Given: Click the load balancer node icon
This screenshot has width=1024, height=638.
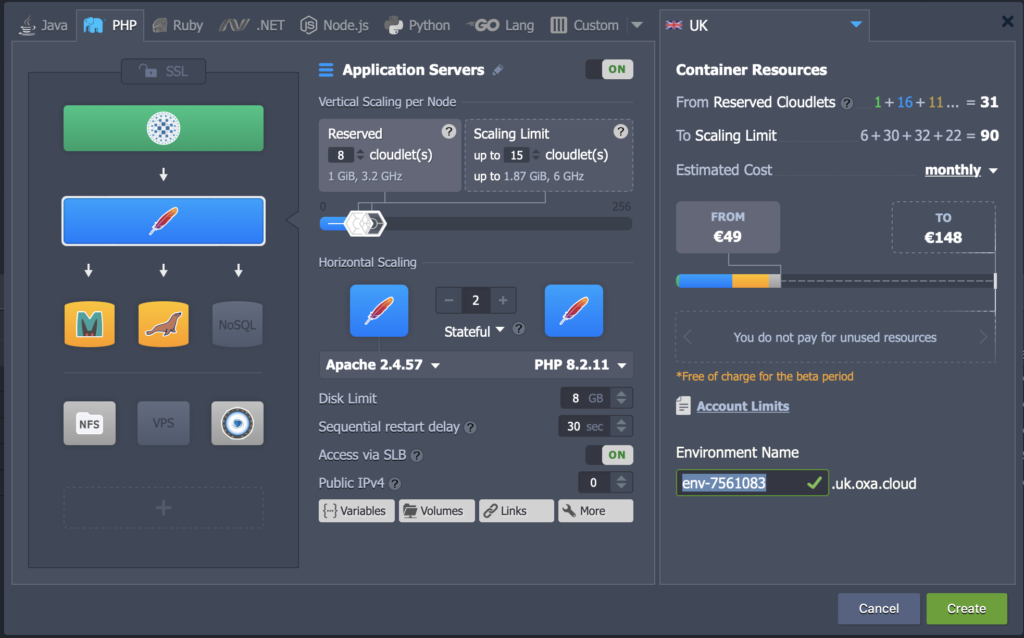Looking at the screenshot, I should point(163,128).
